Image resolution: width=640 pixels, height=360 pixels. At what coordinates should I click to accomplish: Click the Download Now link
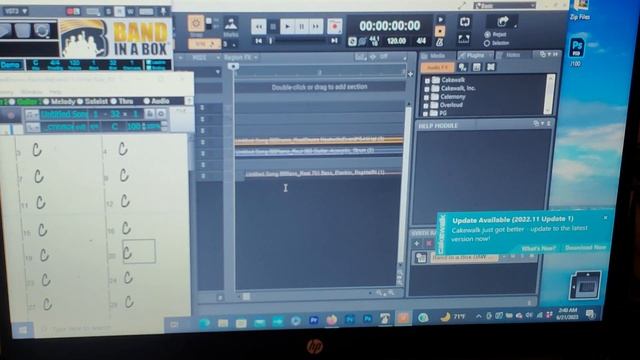tap(585, 248)
